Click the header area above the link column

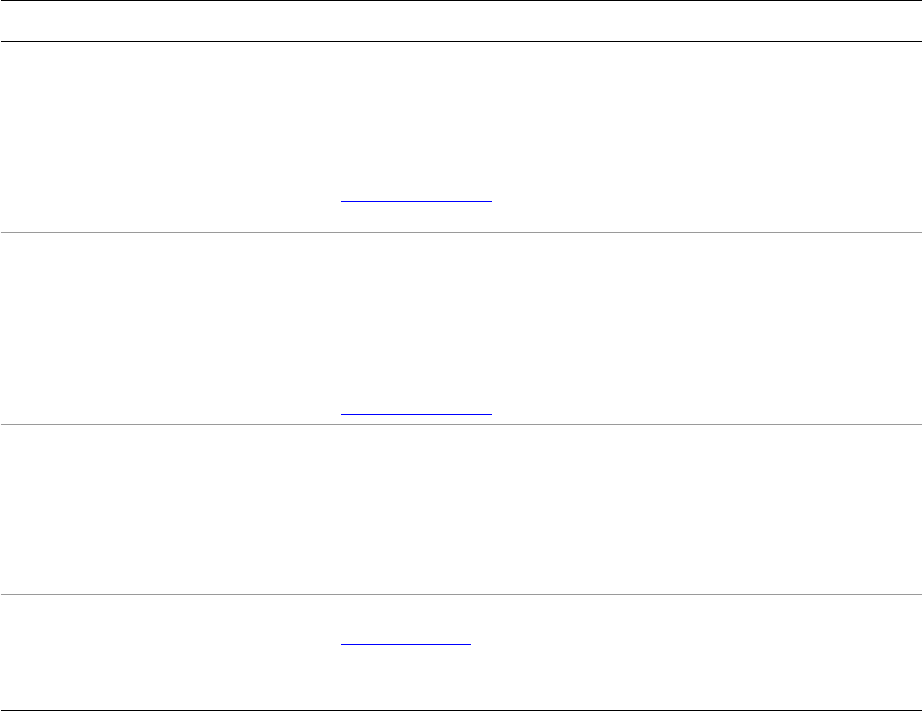pos(416,21)
